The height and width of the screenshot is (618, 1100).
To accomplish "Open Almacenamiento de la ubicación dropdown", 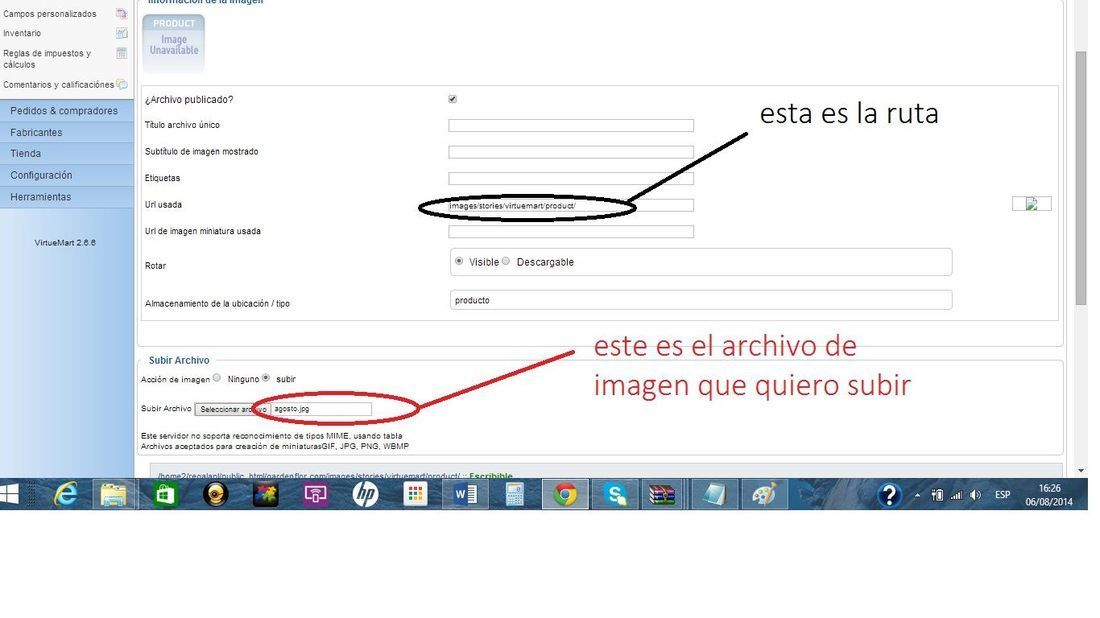I will coord(701,300).
